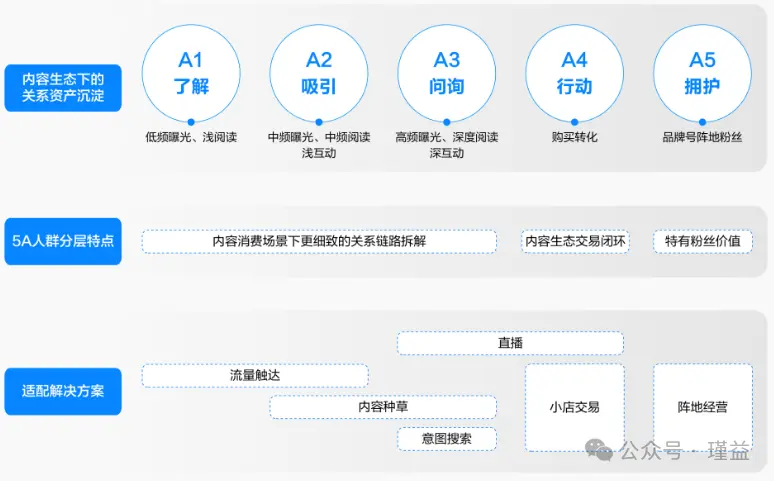The height and width of the screenshot is (481, 774).
Task: Select the 直播 solution box
Action: (x=510, y=343)
